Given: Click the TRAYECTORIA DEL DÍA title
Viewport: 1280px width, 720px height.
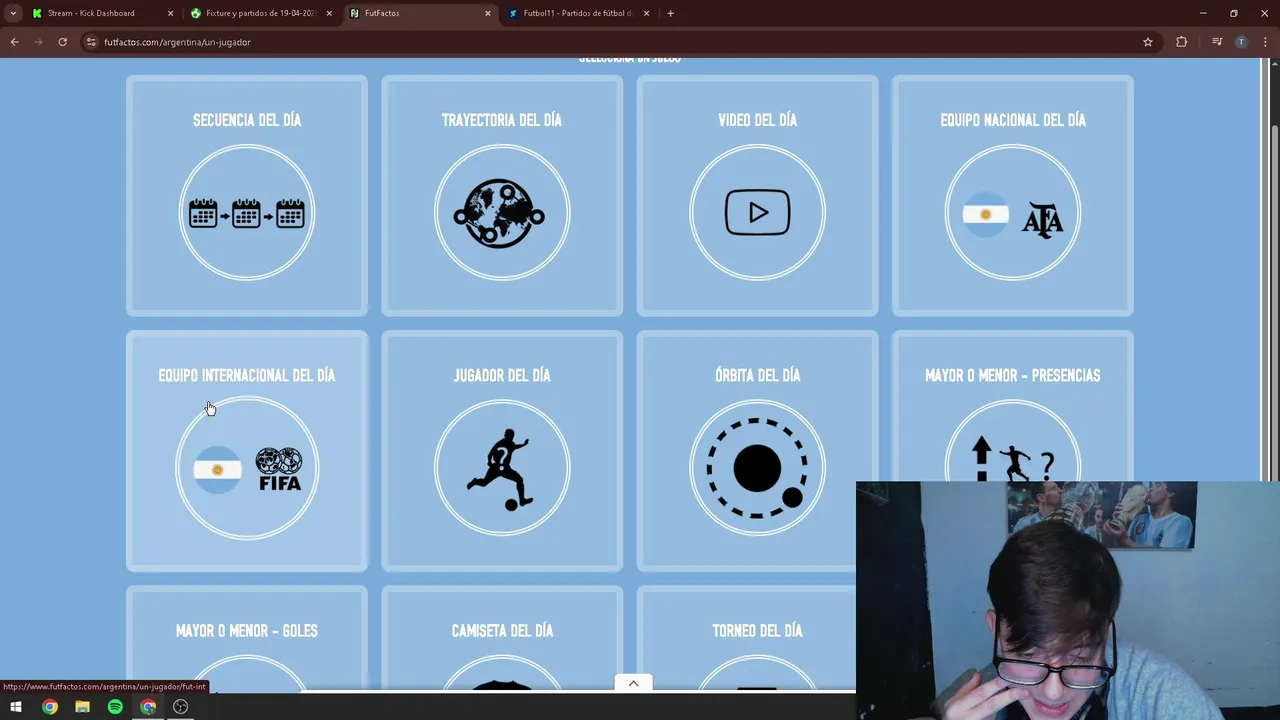Looking at the screenshot, I should [502, 120].
